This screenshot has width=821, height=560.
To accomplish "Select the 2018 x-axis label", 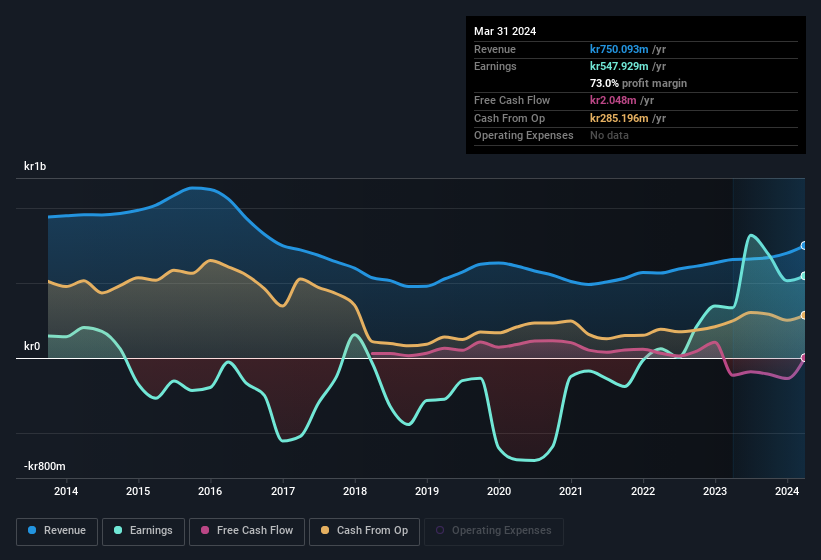I will coord(355,491).
